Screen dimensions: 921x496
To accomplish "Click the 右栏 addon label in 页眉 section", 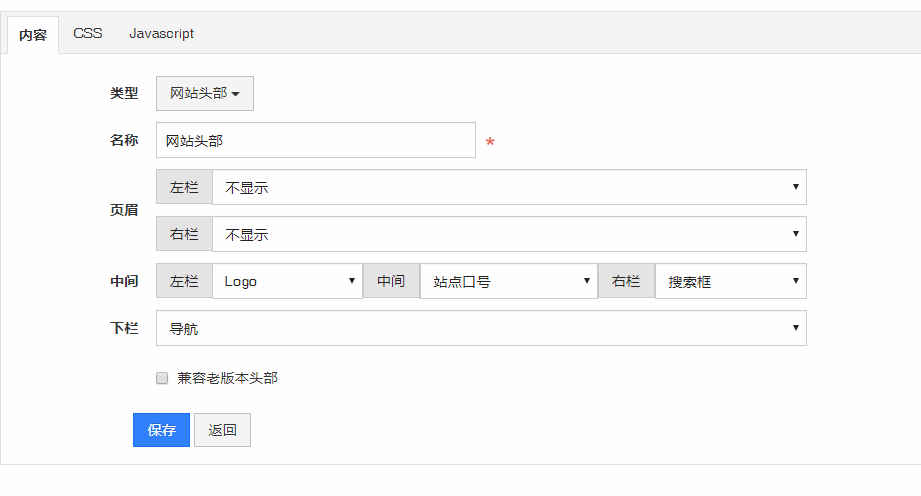I will (184, 234).
